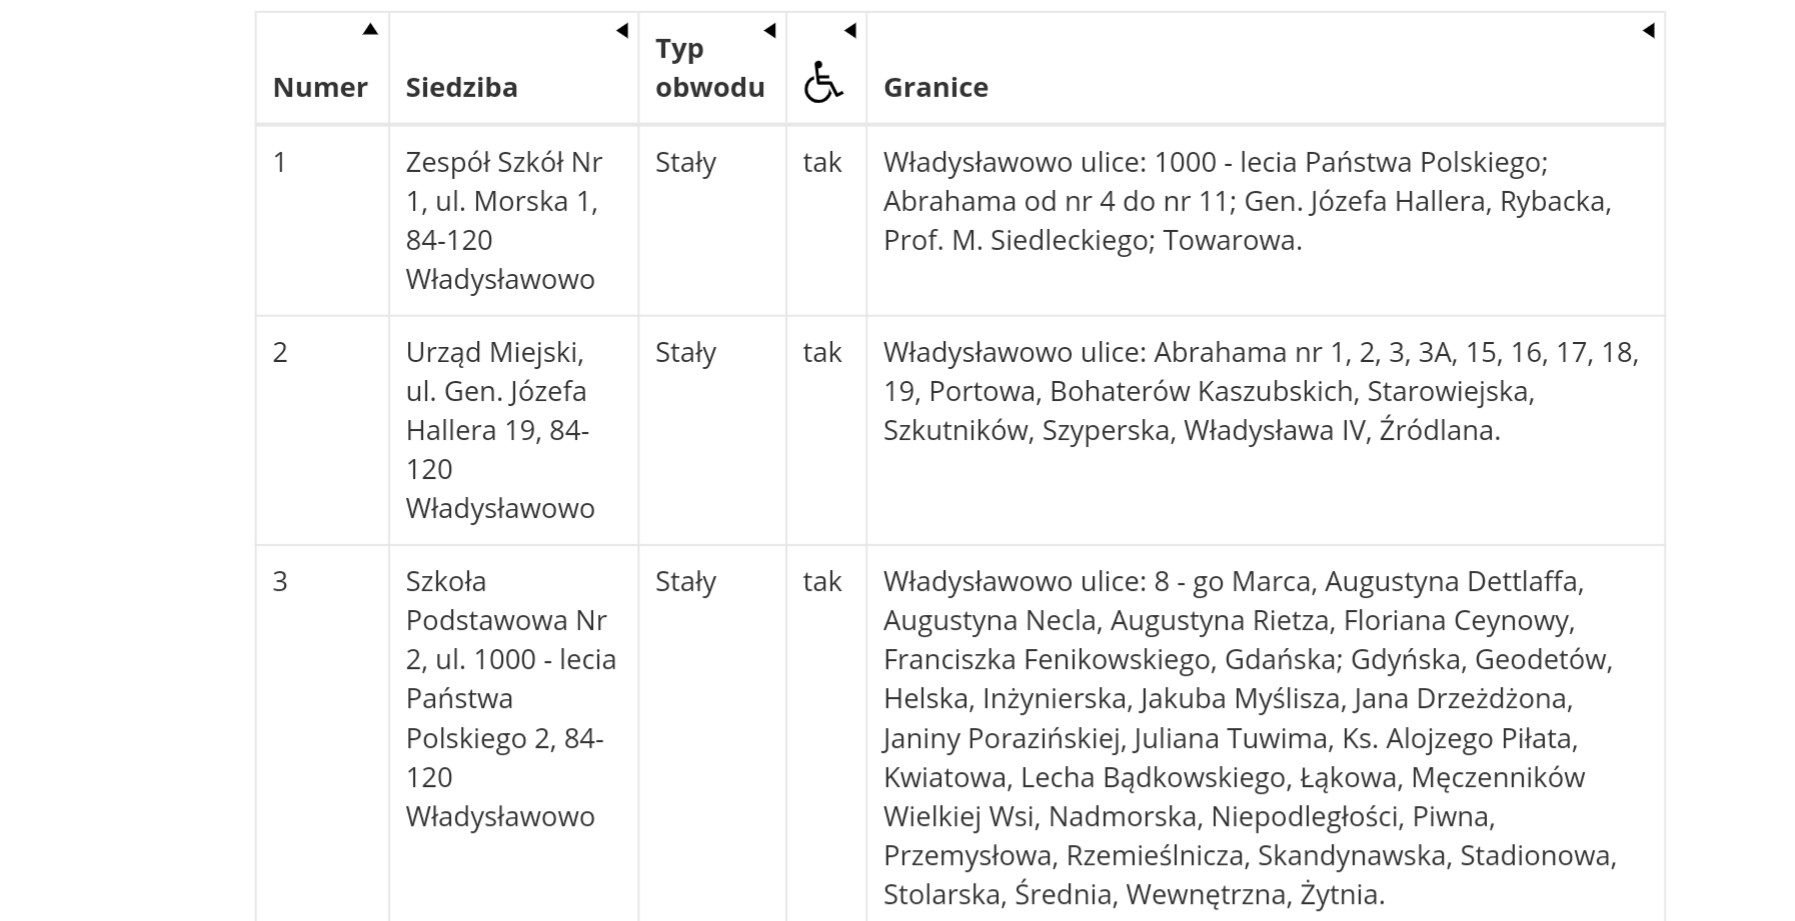Click the wheelchair accessibility icon in header

822,82
